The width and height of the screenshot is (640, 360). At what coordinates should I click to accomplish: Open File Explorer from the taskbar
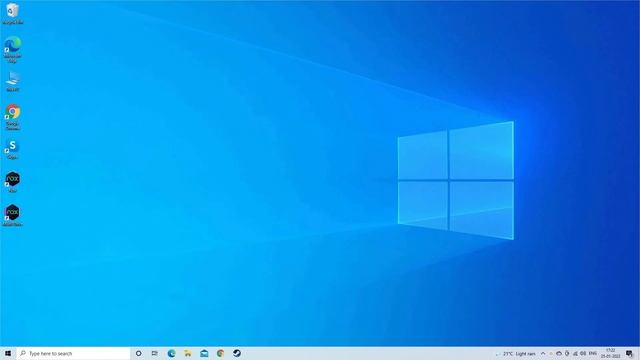click(188, 353)
